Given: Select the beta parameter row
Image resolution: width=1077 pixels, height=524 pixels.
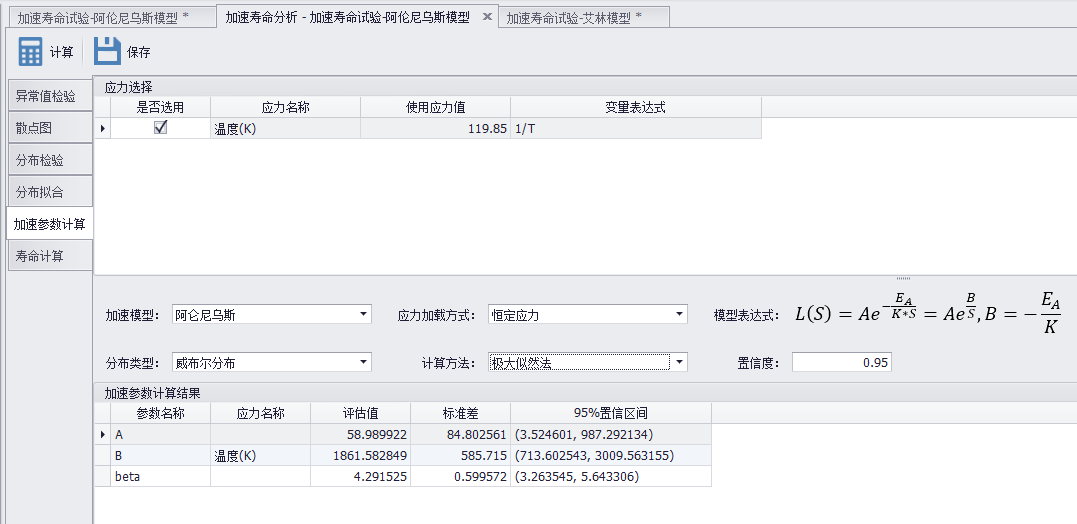Looking at the screenshot, I should 403,476.
